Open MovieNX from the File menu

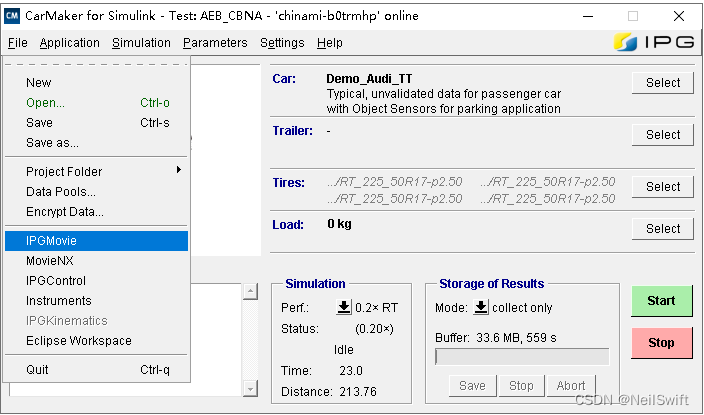pos(96,261)
